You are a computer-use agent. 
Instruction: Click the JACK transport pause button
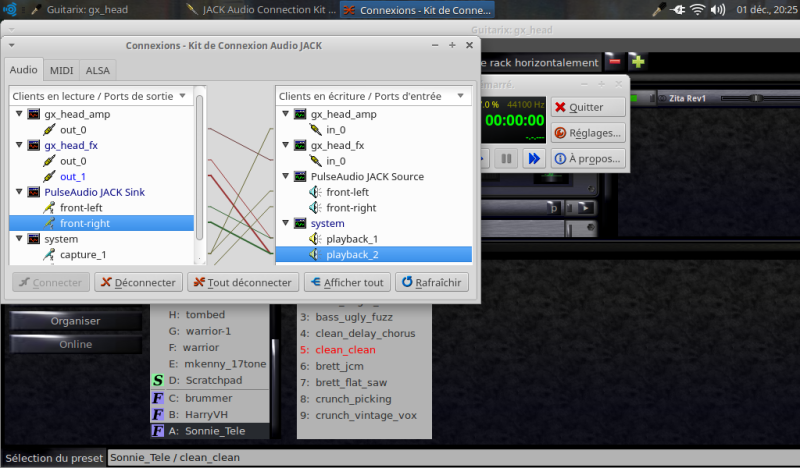(x=506, y=159)
